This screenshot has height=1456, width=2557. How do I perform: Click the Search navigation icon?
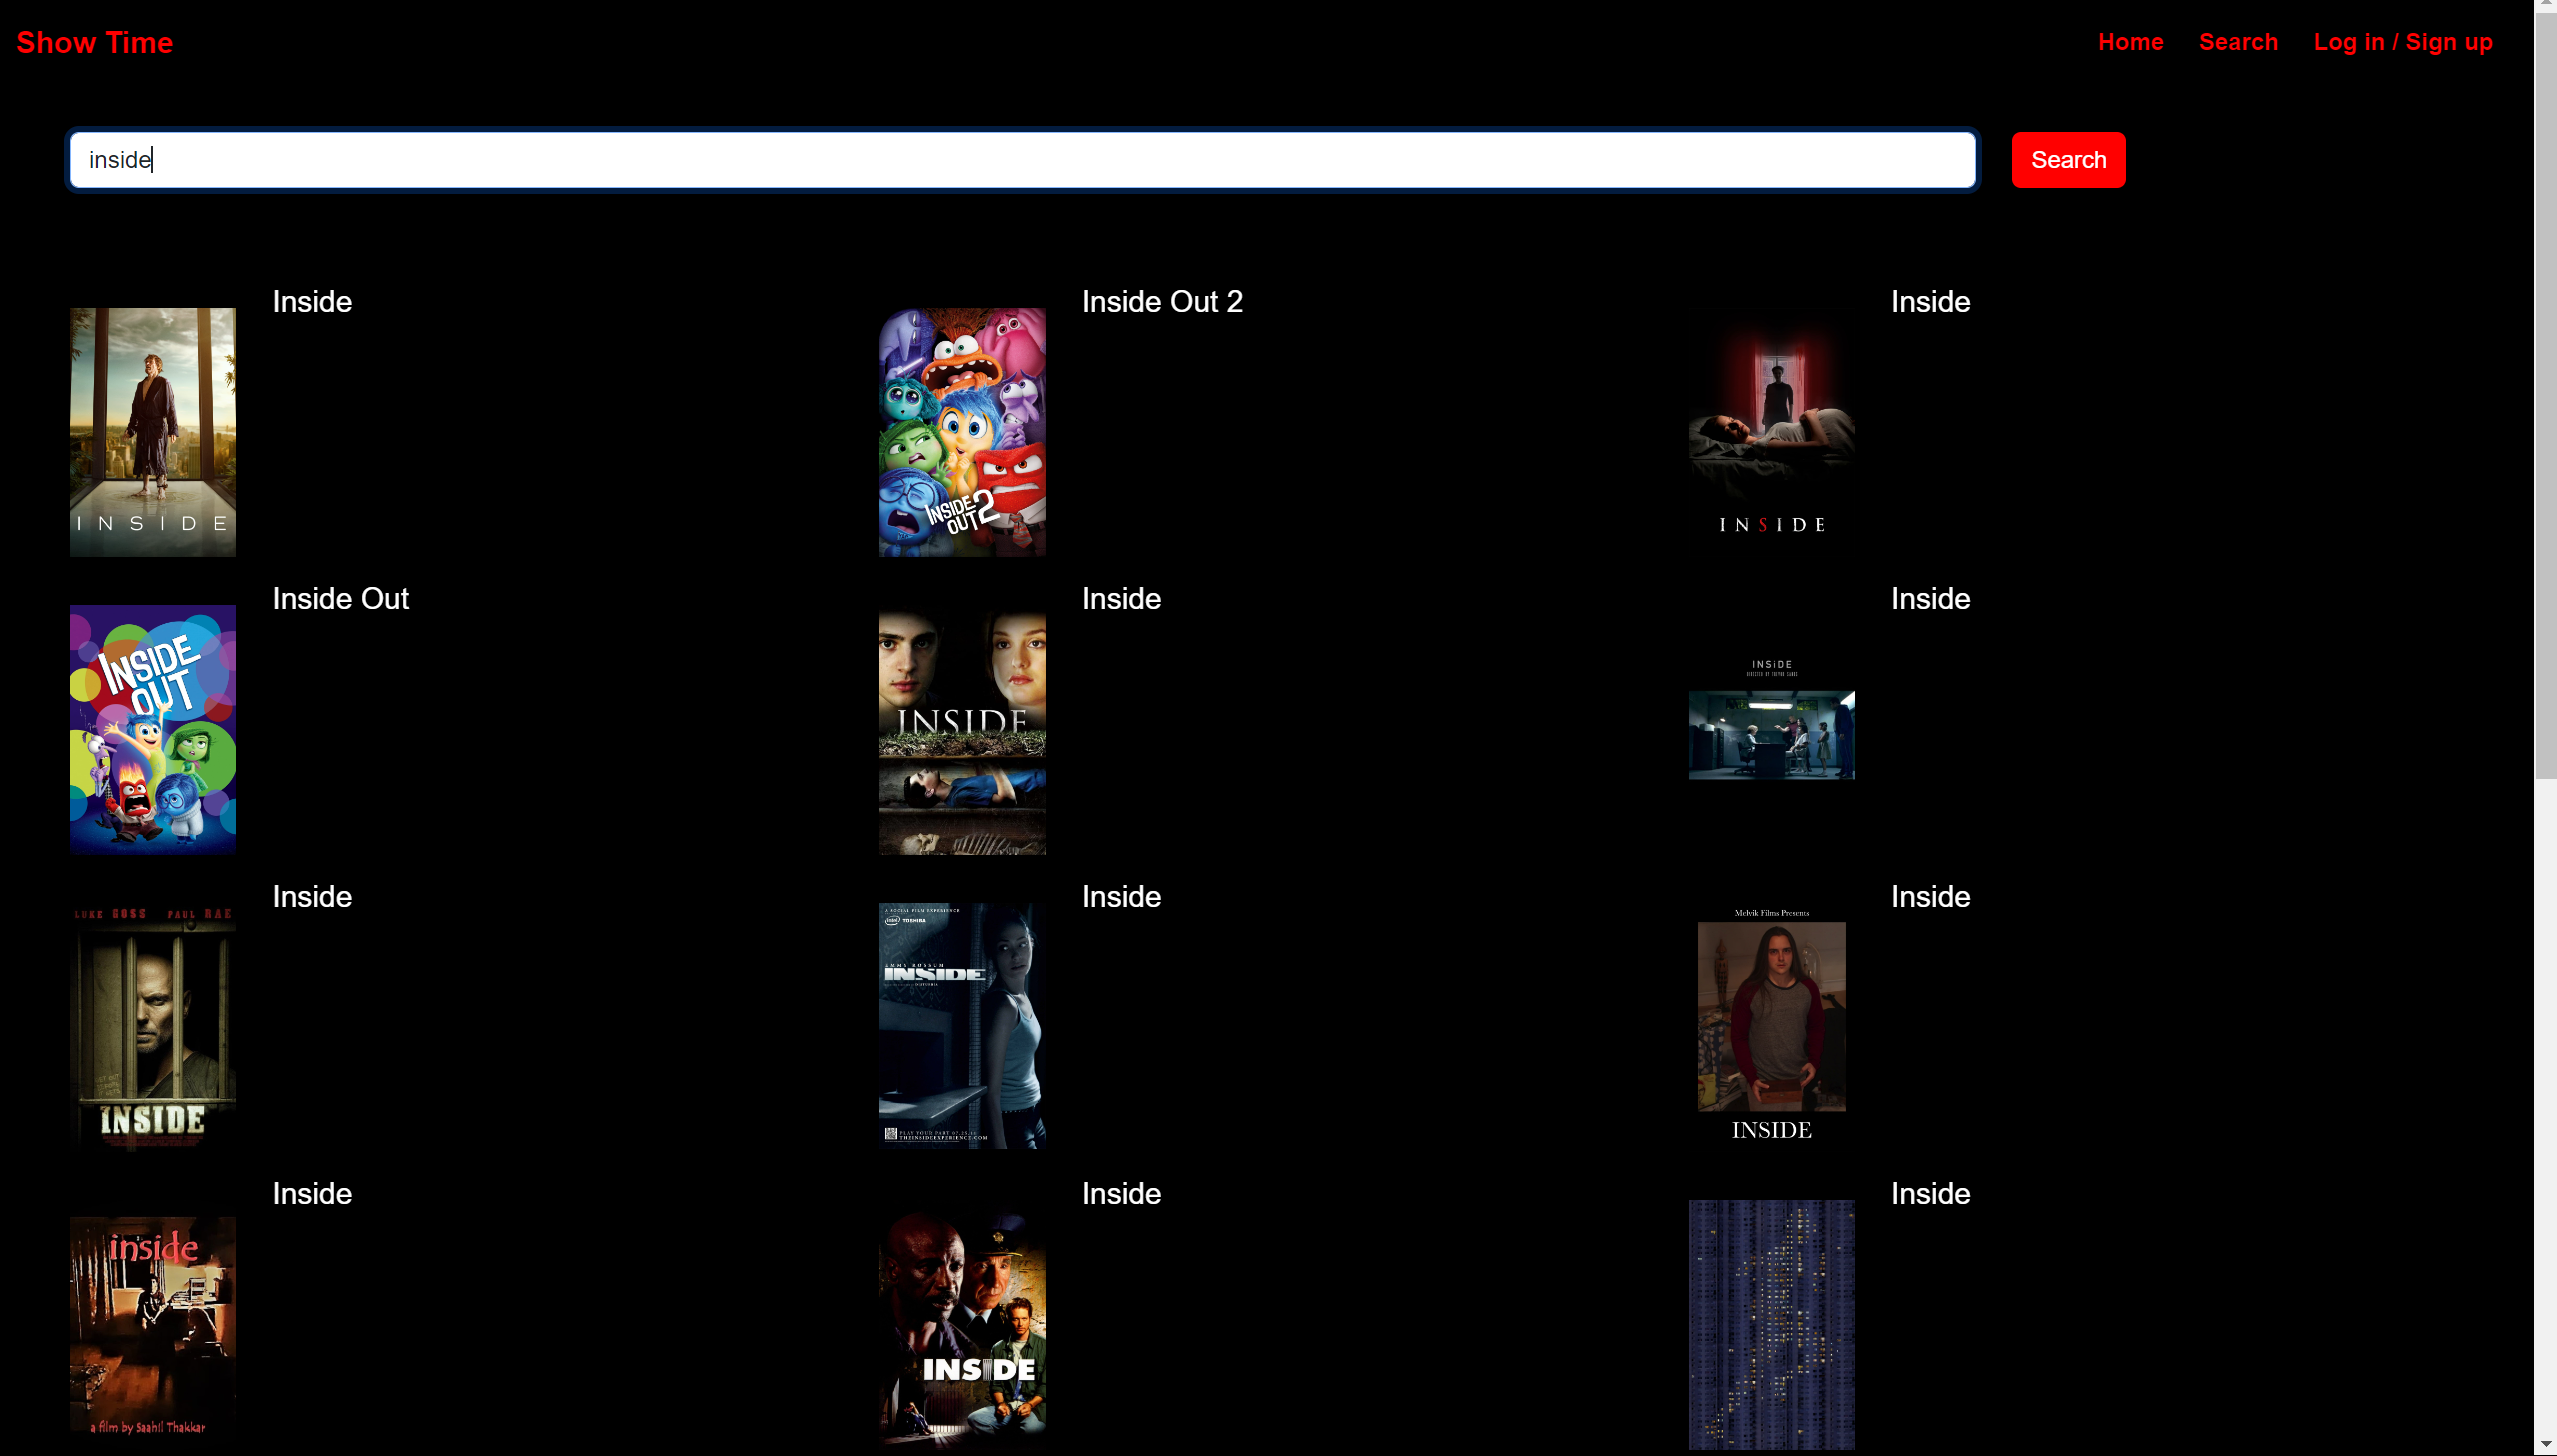click(2239, 42)
